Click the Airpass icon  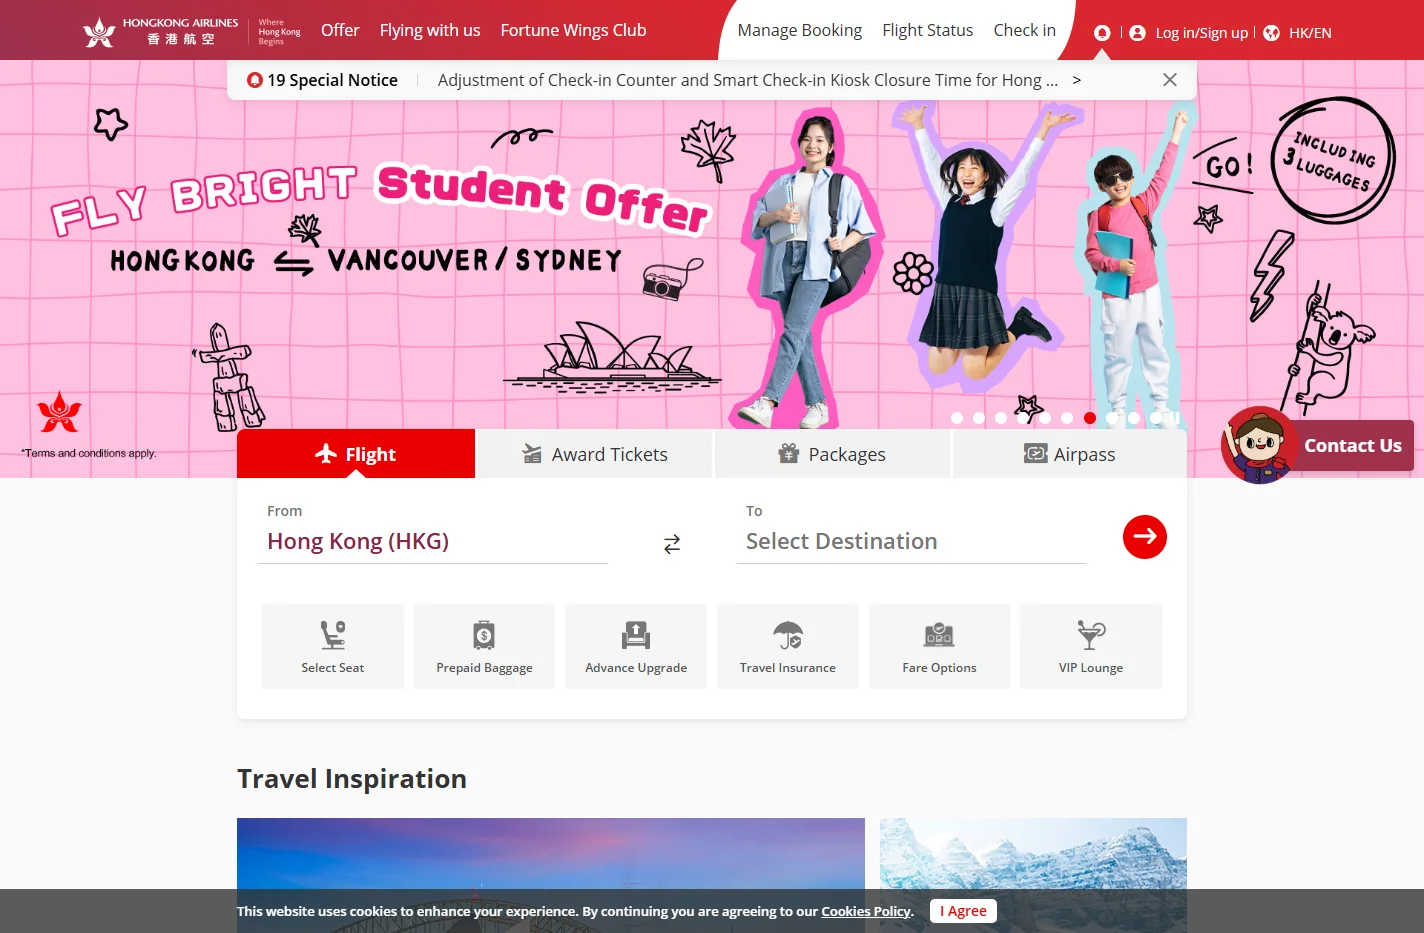pyautogui.click(x=1035, y=454)
